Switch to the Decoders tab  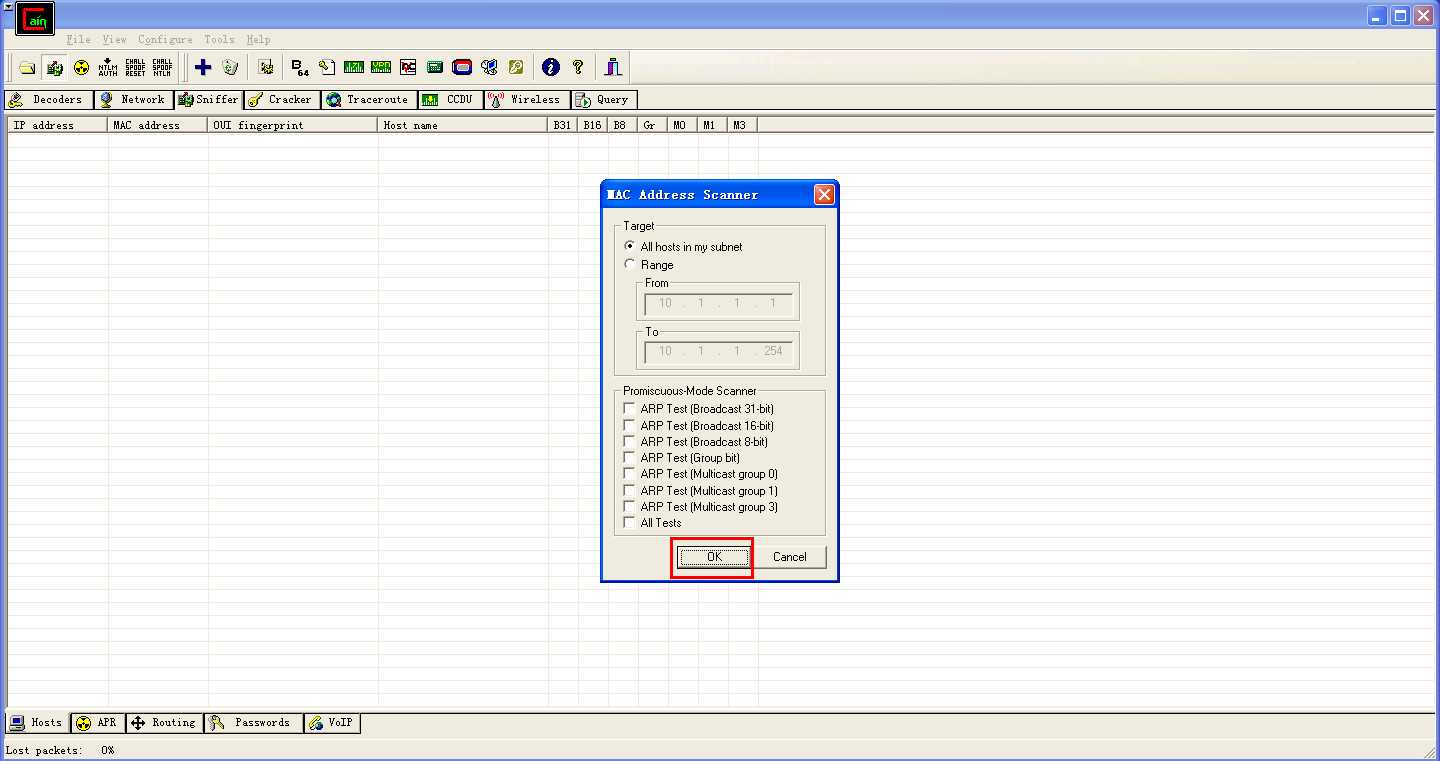pos(49,100)
